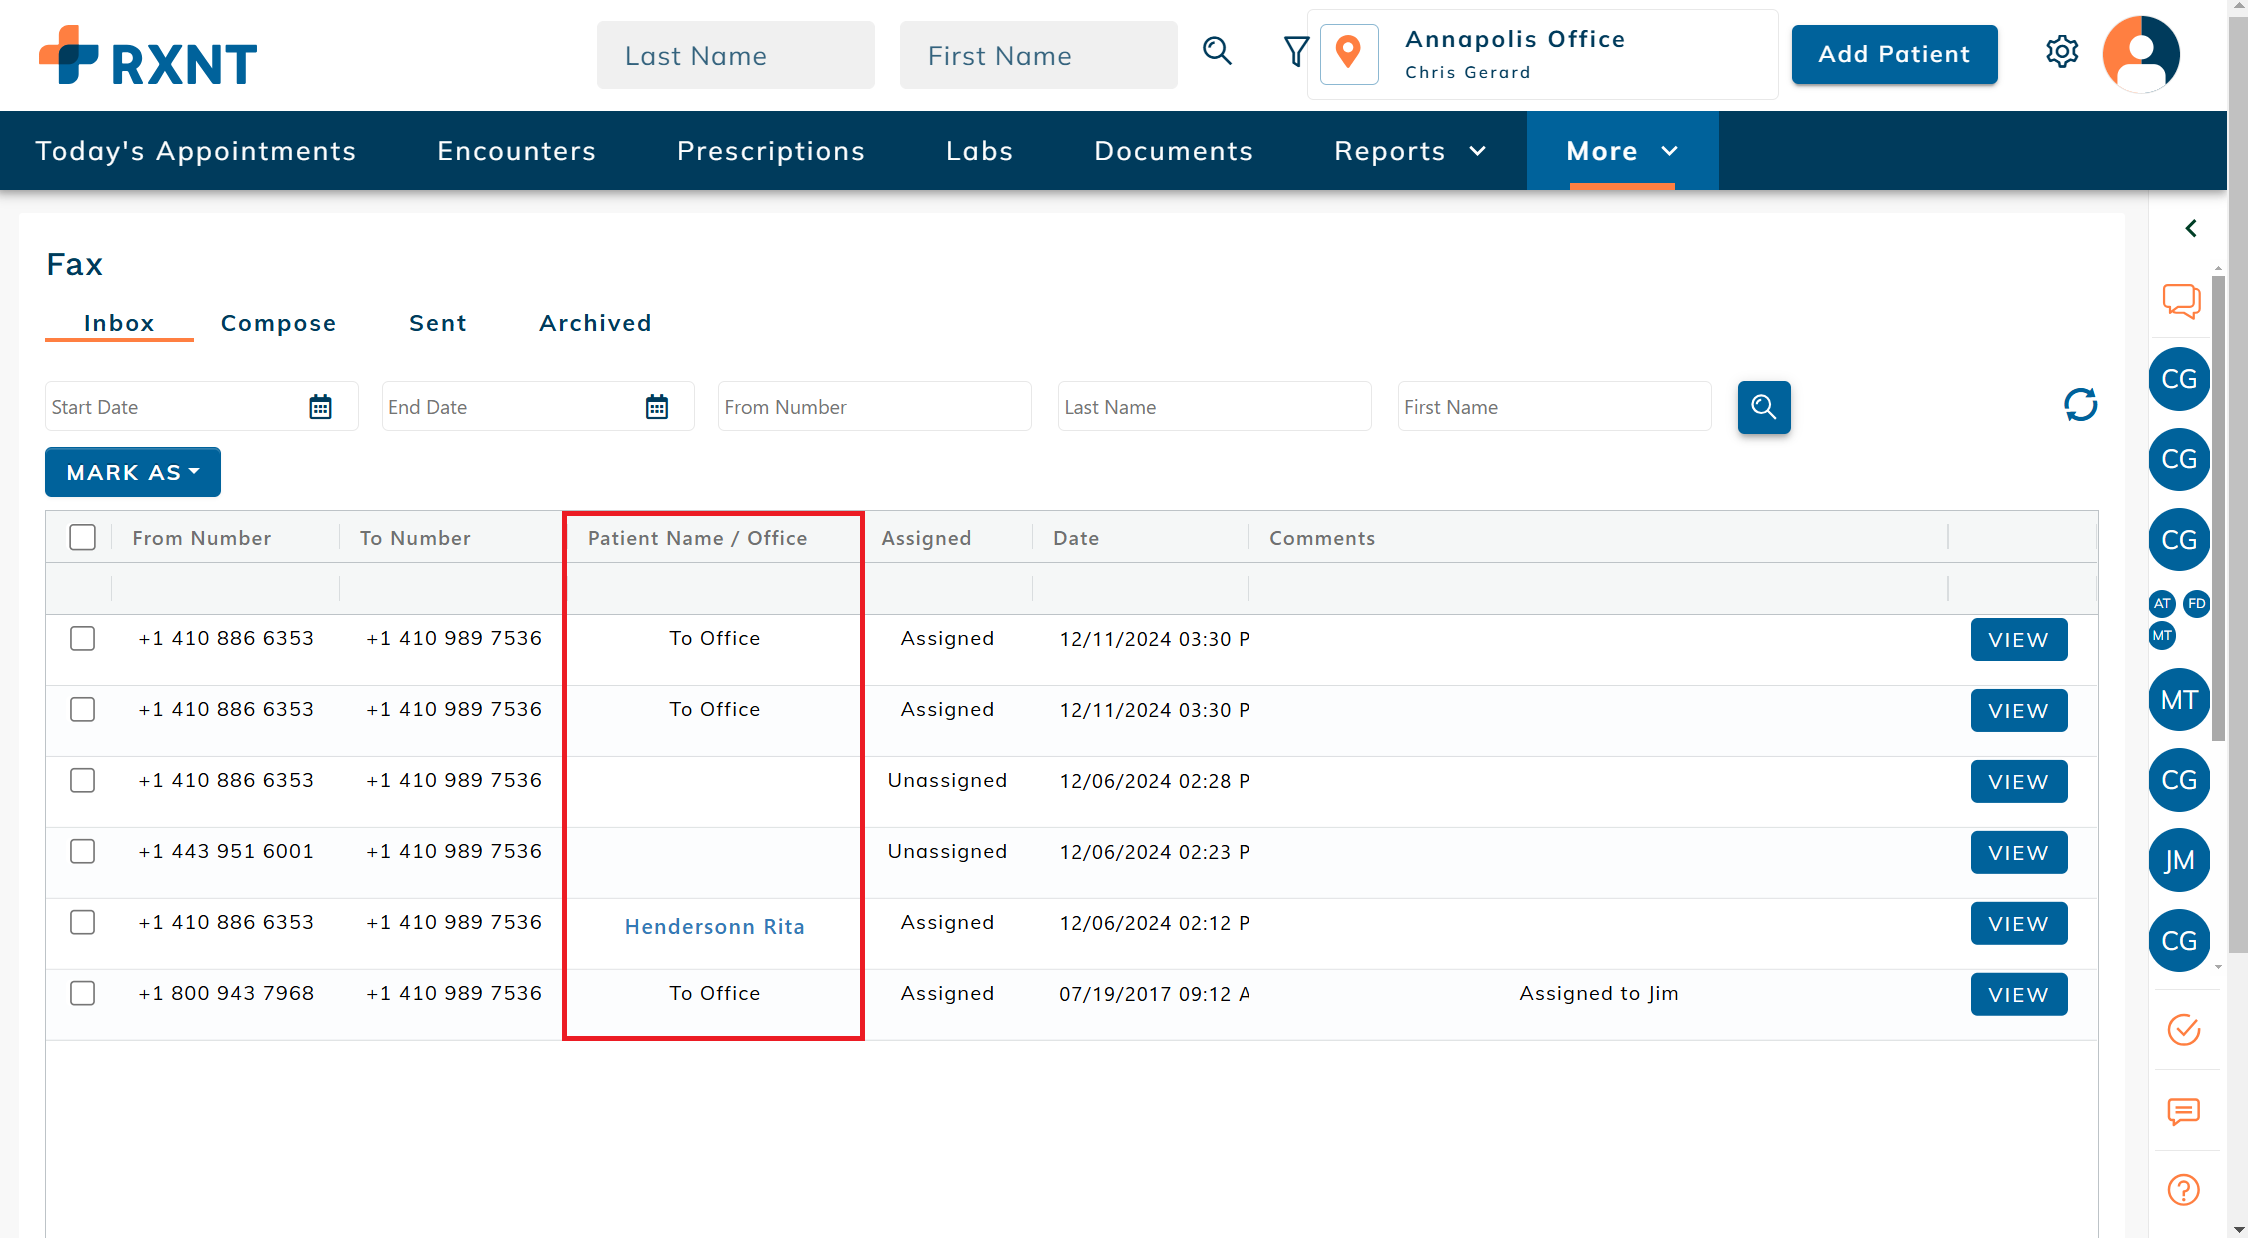Collapse the right sidebar with the arrow
This screenshot has height=1238, width=2248.
(x=2191, y=229)
